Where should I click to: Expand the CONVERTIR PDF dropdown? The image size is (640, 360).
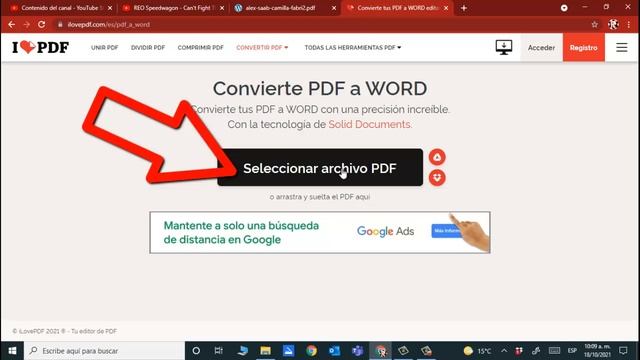click(262, 48)
